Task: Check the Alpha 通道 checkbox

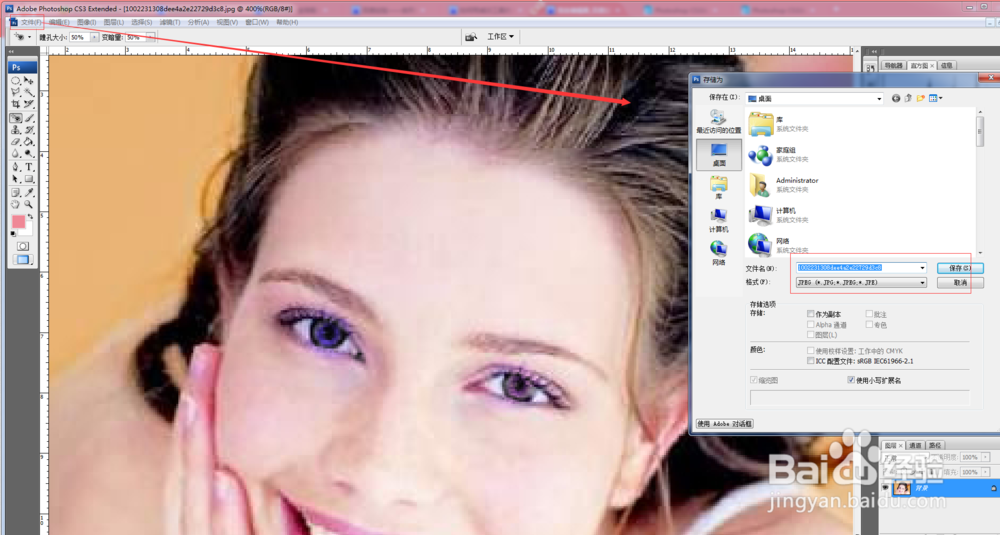Action: click(811, 324)
